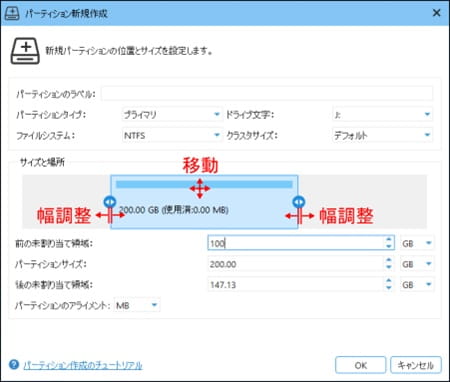Decrease 前の未割り当て領域 with down arrow
The image size is (450, 382).
click(x=389, y=247)
